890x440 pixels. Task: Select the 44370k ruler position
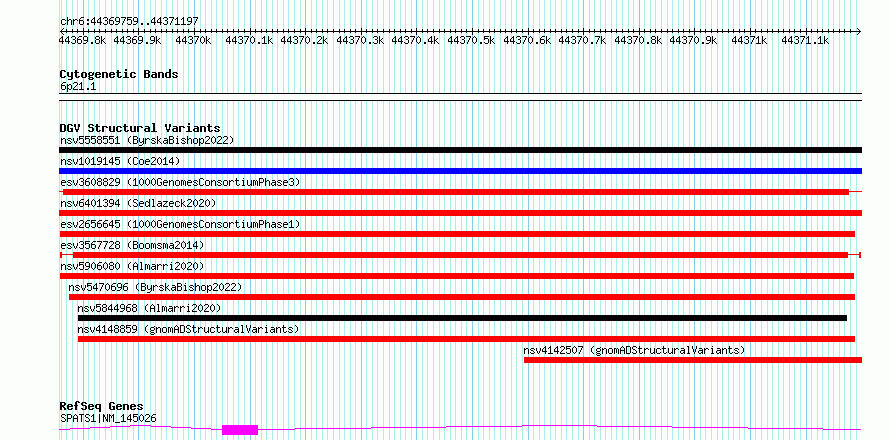(193, 41)
